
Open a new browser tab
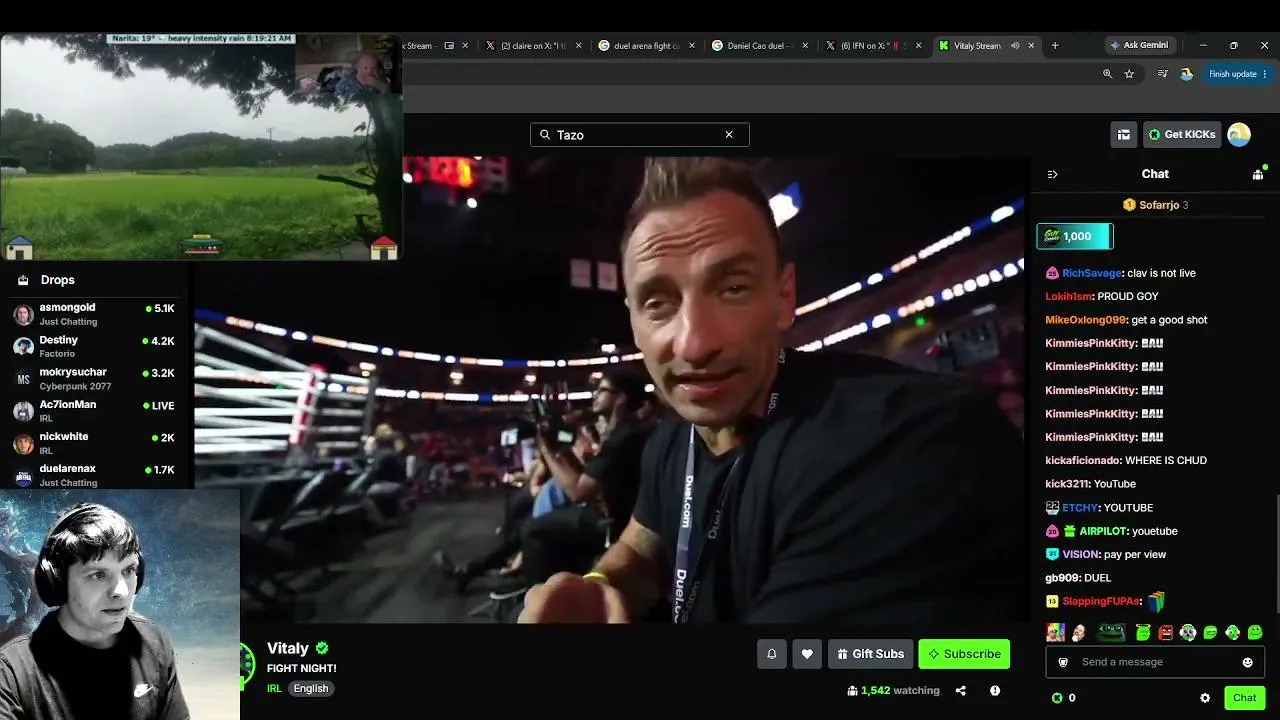[1055, 45]
